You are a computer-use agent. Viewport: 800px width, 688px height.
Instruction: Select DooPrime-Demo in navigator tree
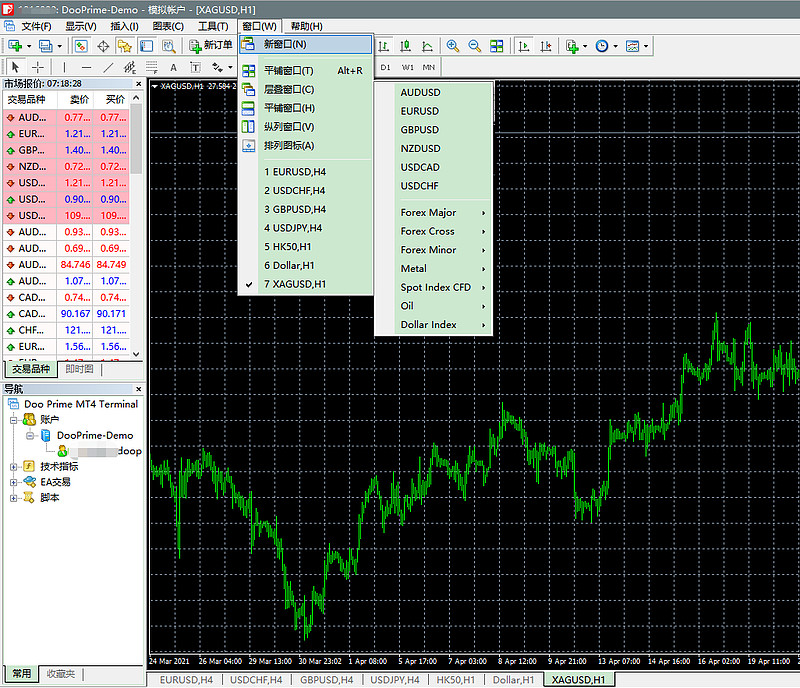point(94,436)
